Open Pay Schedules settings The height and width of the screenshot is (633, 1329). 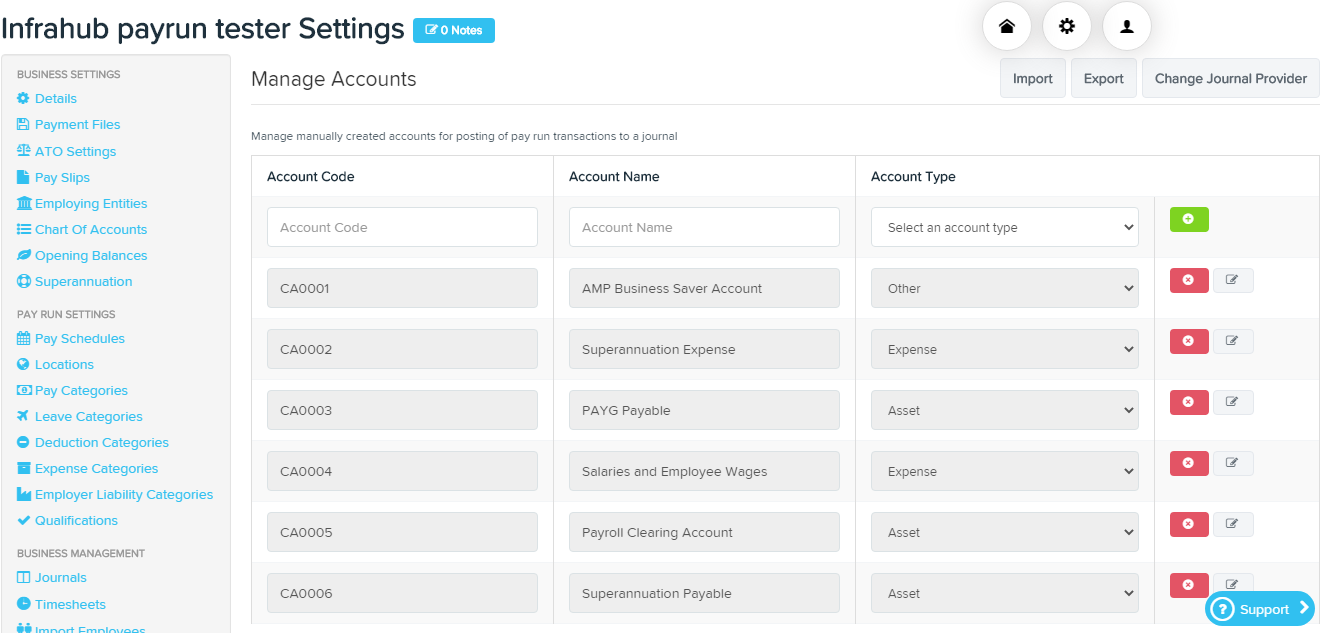(79, 338)
